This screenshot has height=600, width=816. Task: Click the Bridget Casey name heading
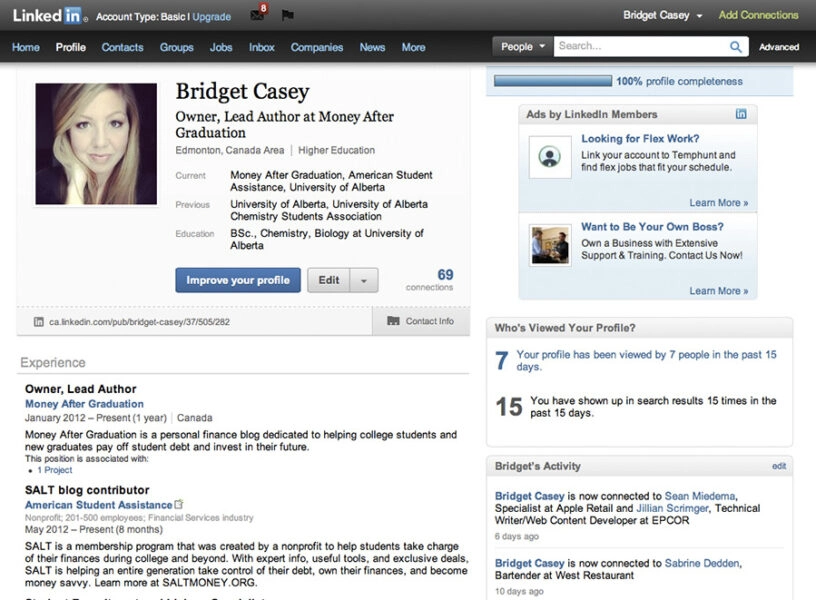(x=243, y=92)
